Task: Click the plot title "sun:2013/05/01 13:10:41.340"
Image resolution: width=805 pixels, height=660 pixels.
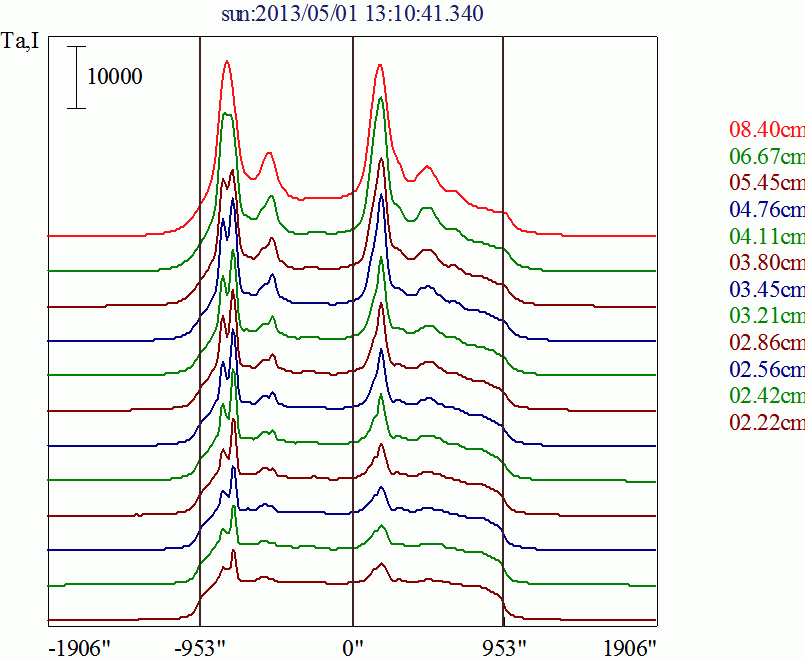Action: tap(352, 13)
